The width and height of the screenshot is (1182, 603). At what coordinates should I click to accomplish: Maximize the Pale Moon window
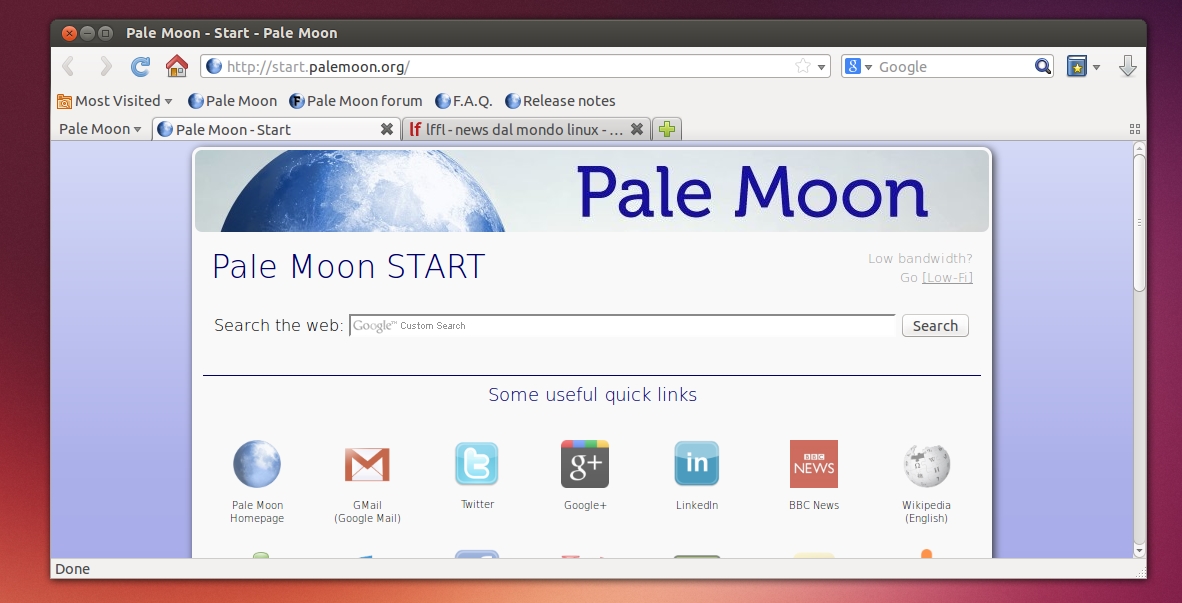pos(106,33)
